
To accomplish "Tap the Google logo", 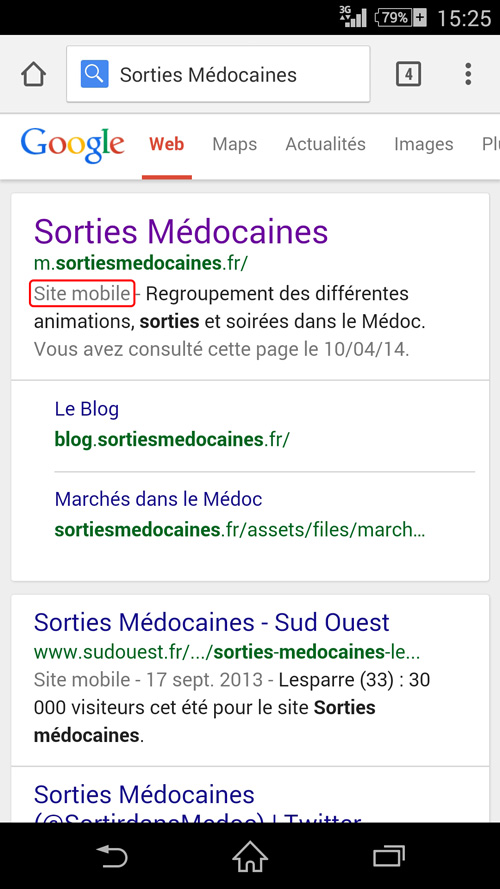I will coord(73,145).
